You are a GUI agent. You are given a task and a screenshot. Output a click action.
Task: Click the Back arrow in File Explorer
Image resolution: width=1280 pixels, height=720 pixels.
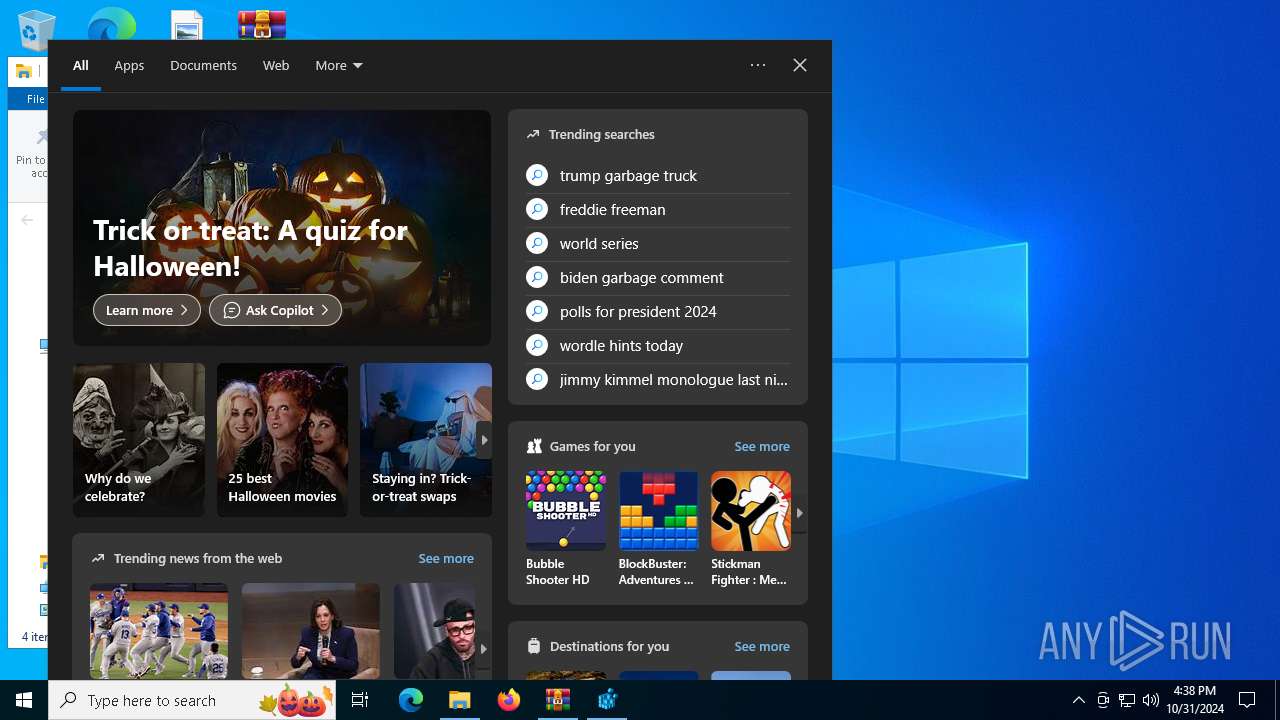(x=27, y=220)
